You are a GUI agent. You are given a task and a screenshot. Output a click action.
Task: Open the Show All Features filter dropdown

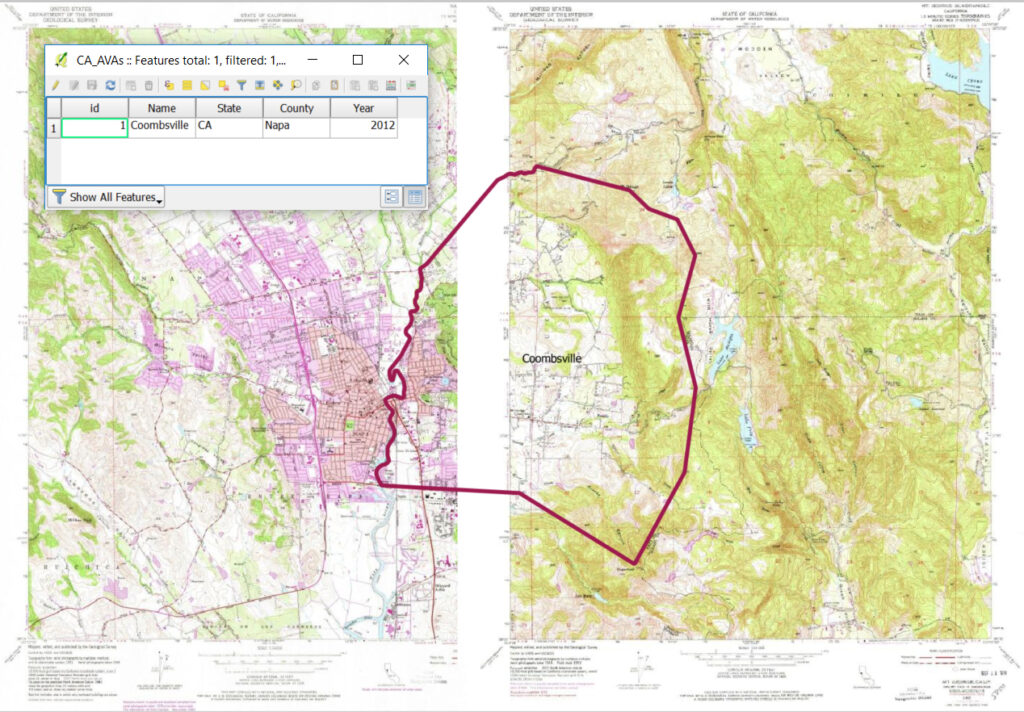(160, 198)
